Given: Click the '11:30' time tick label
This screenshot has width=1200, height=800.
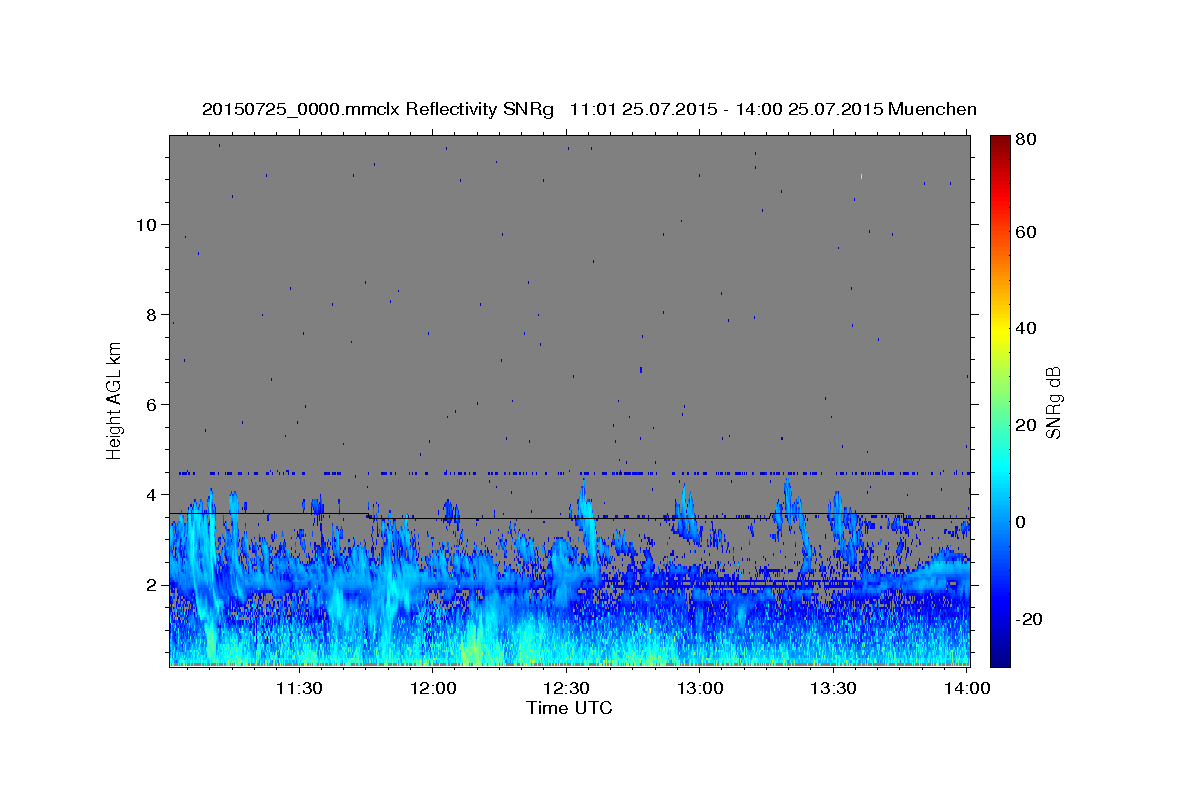Looking at the screenshot, I should (x=298, y=688).
